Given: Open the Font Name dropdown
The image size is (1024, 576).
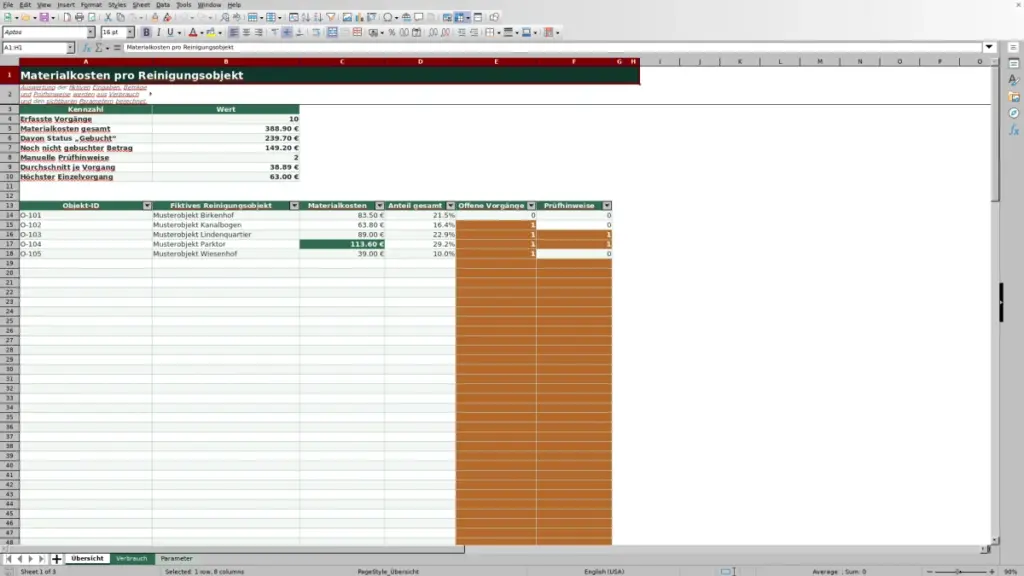Looking at the screenshot, I should 91,33.
